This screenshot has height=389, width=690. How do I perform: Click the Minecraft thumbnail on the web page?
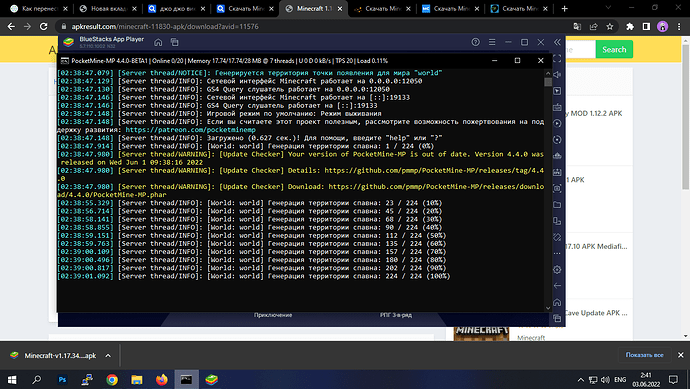(481, 333)
